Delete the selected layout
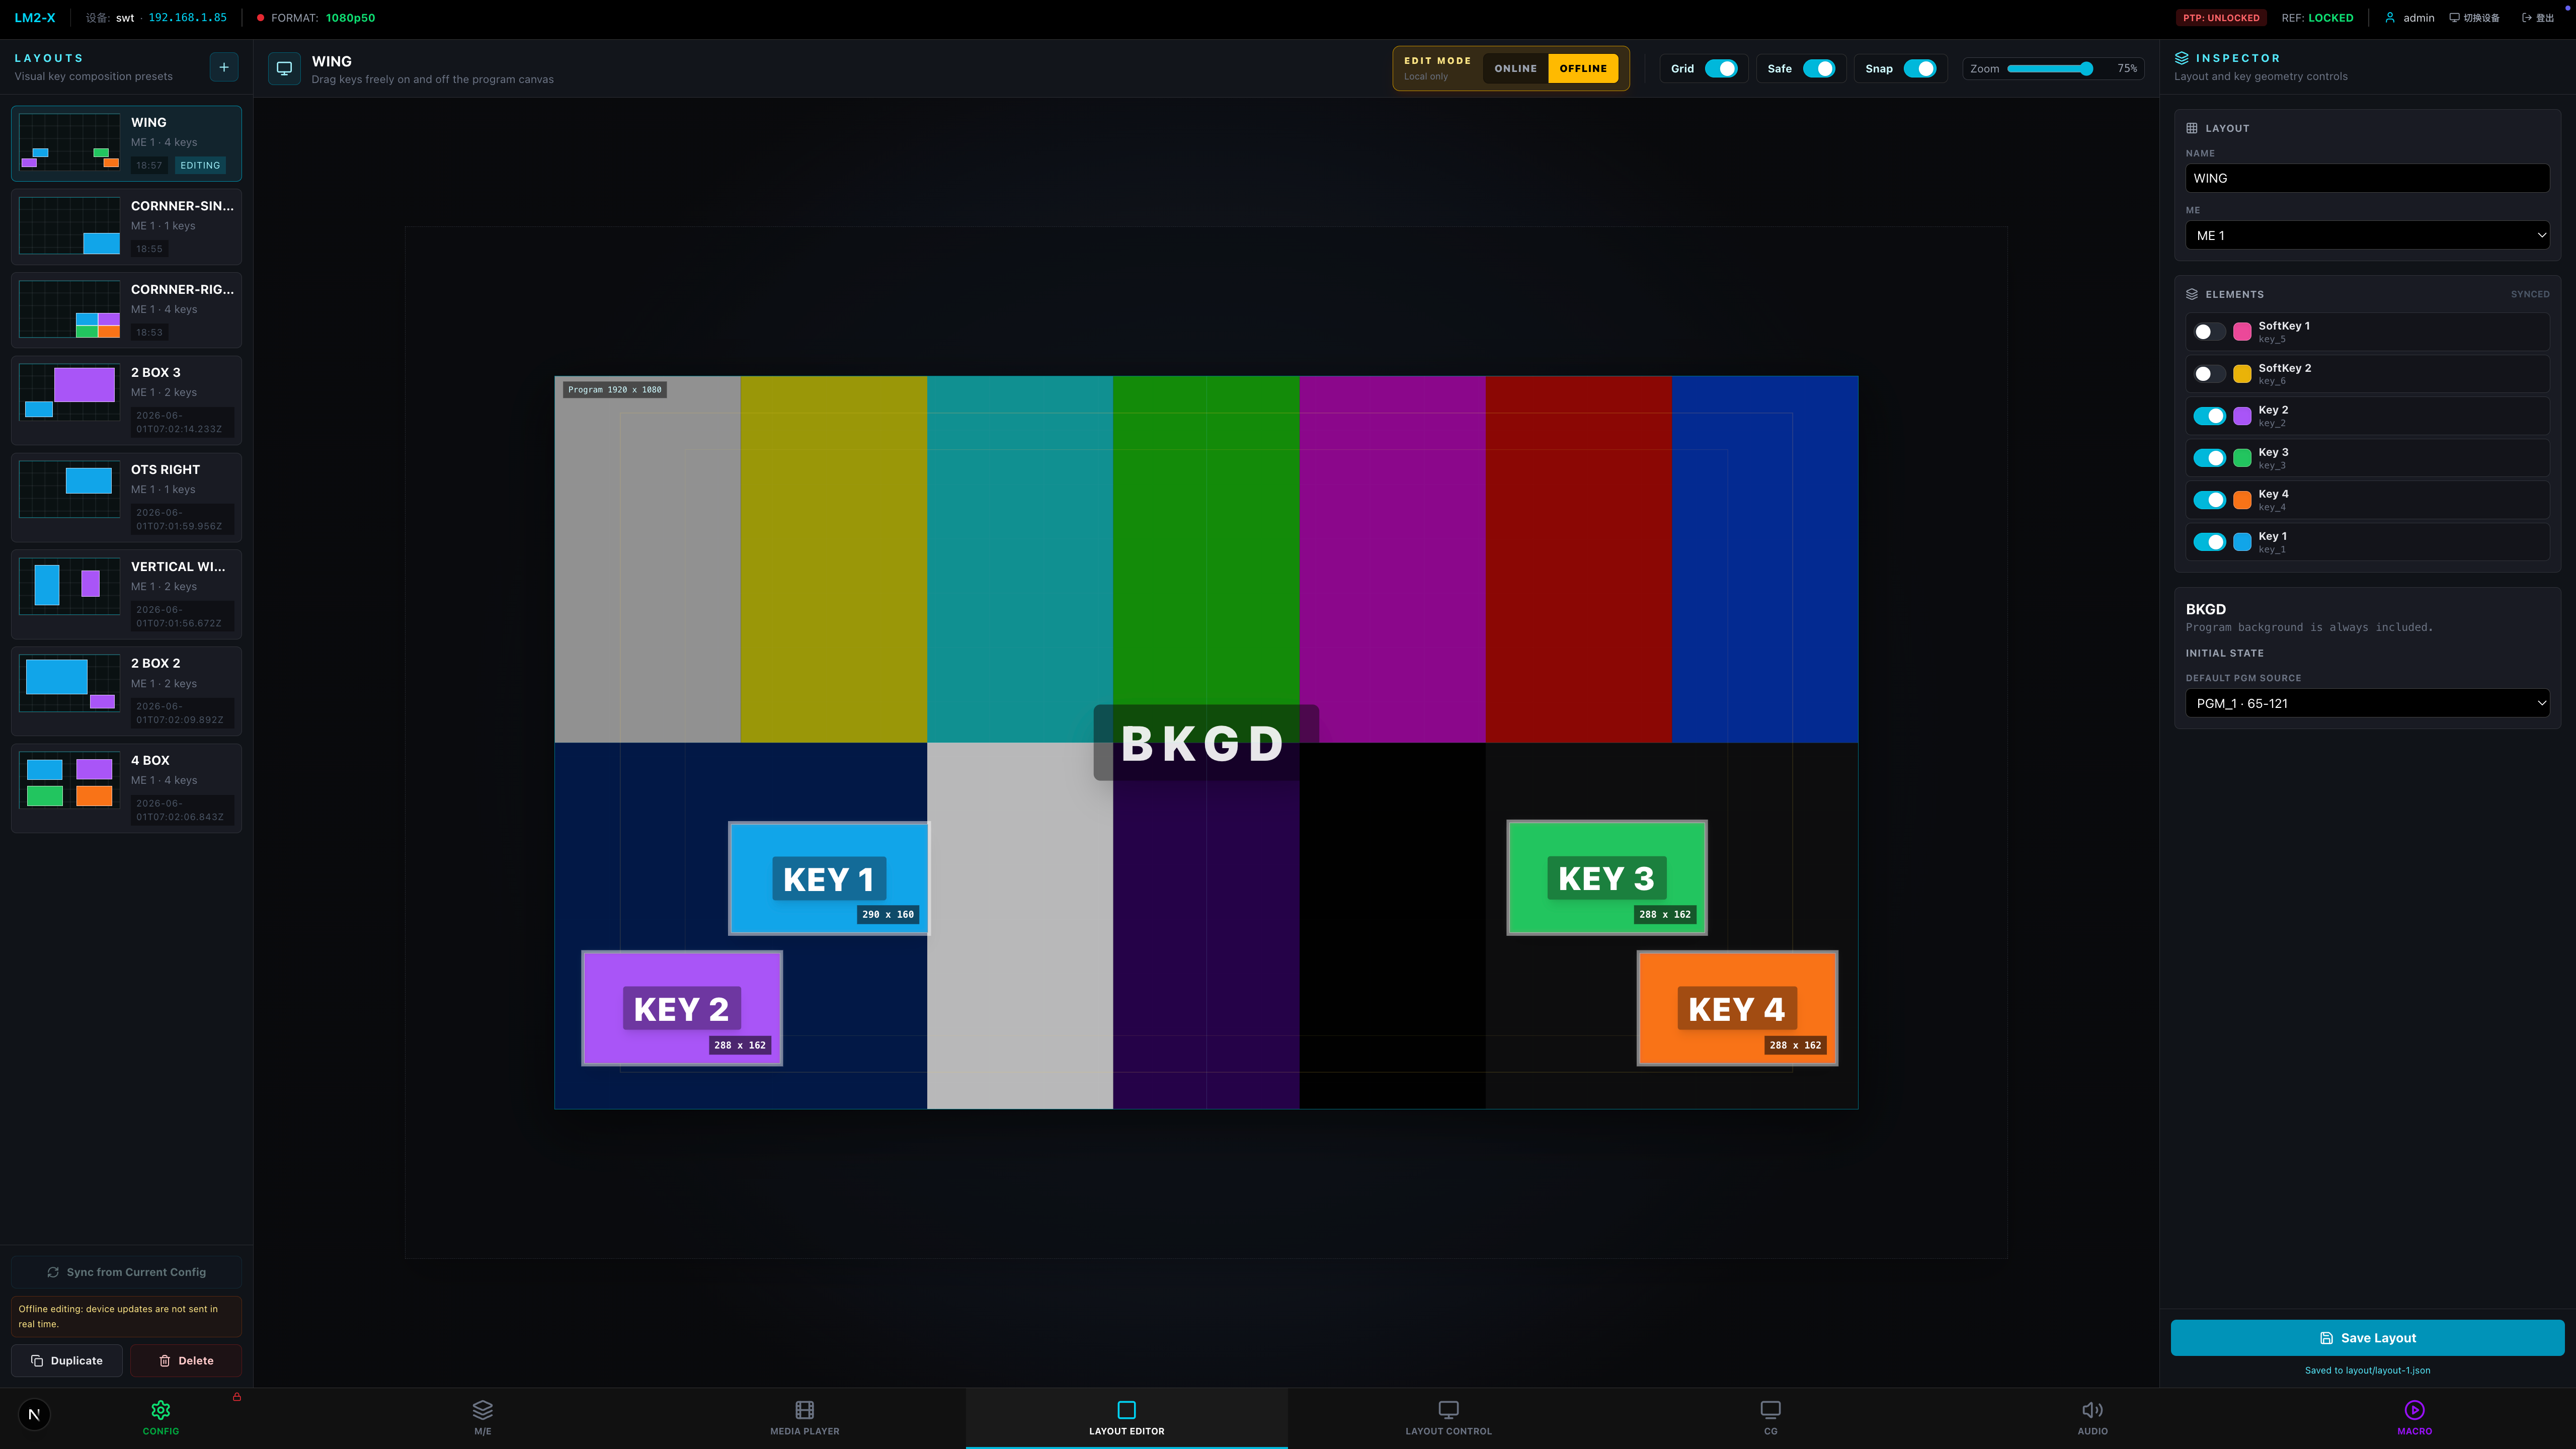Screen dimensions: 2576x1449 pos(186,1360)
